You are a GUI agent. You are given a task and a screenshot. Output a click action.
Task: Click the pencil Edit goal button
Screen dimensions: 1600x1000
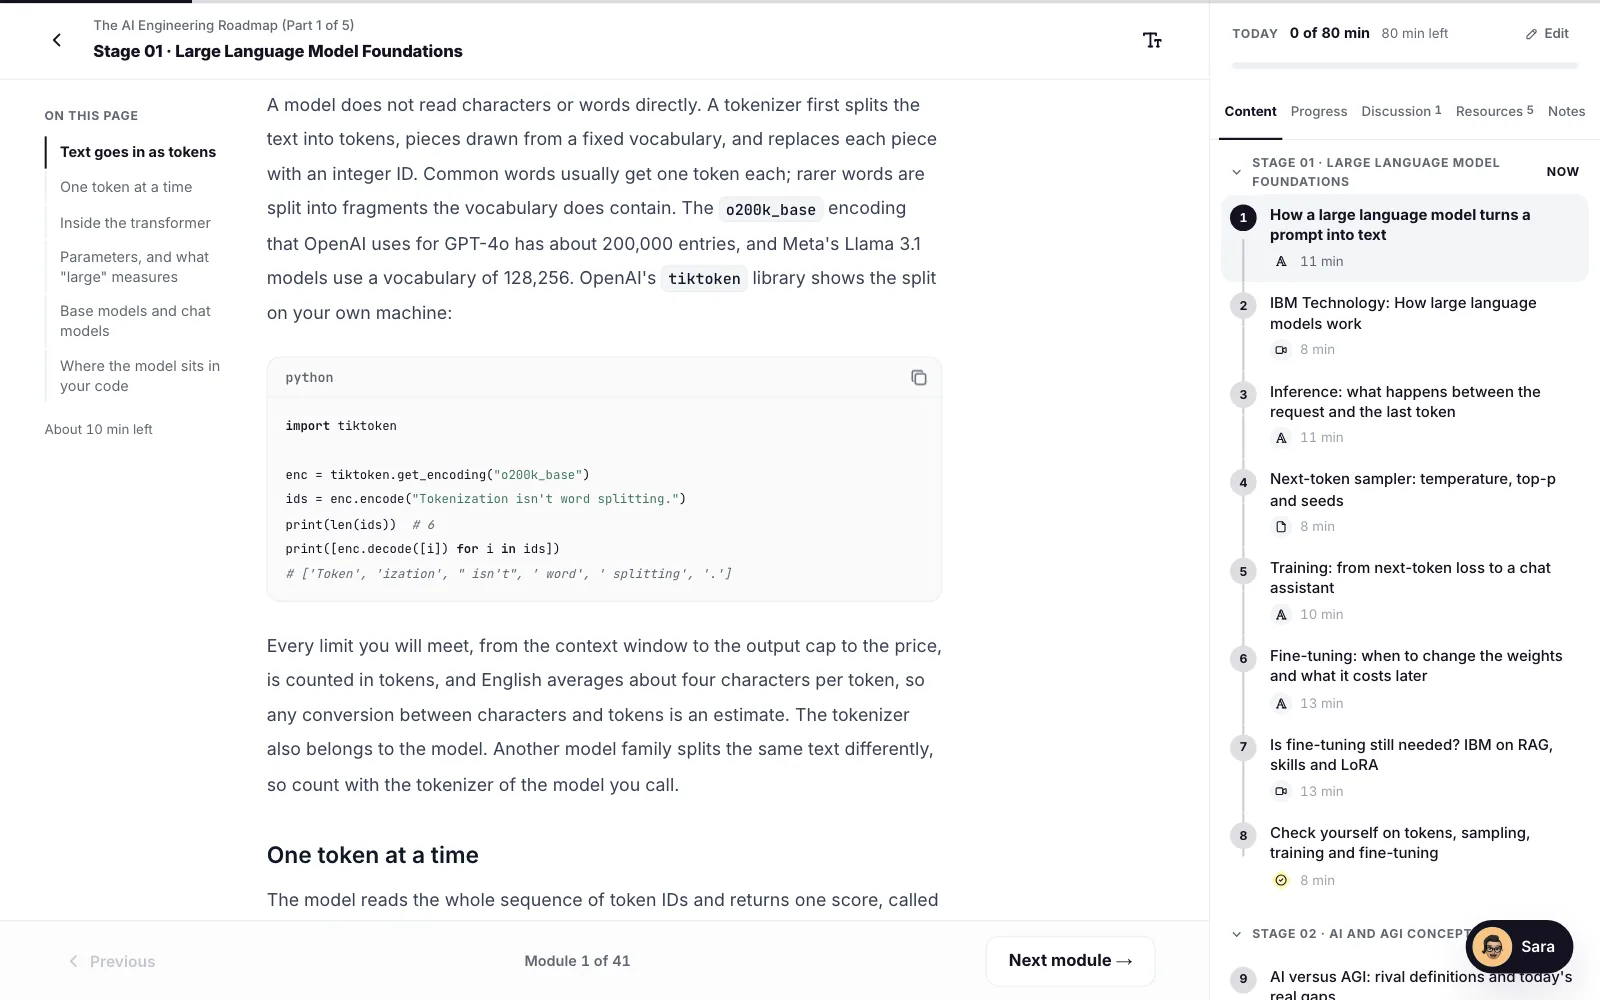coord(1547,33)
